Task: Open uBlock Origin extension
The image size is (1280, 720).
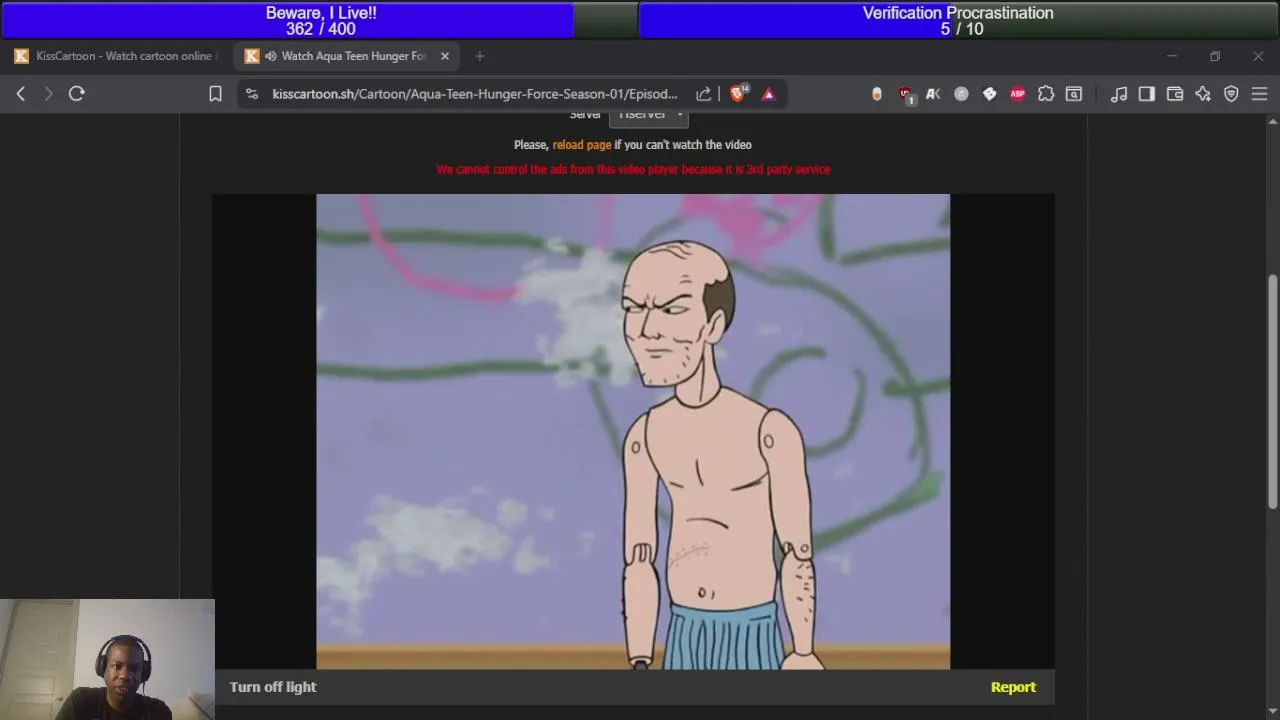Action: pos(906,94)
